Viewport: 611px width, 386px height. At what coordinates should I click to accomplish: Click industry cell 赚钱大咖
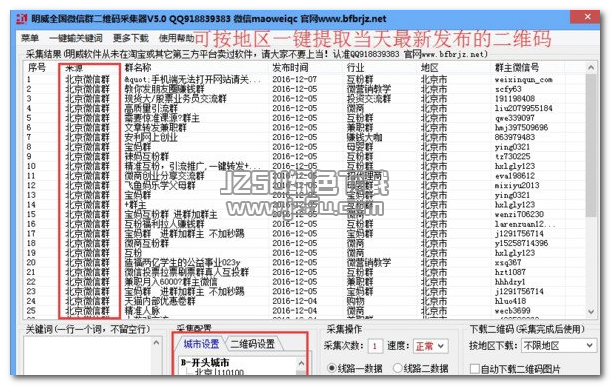coord(364,137)
